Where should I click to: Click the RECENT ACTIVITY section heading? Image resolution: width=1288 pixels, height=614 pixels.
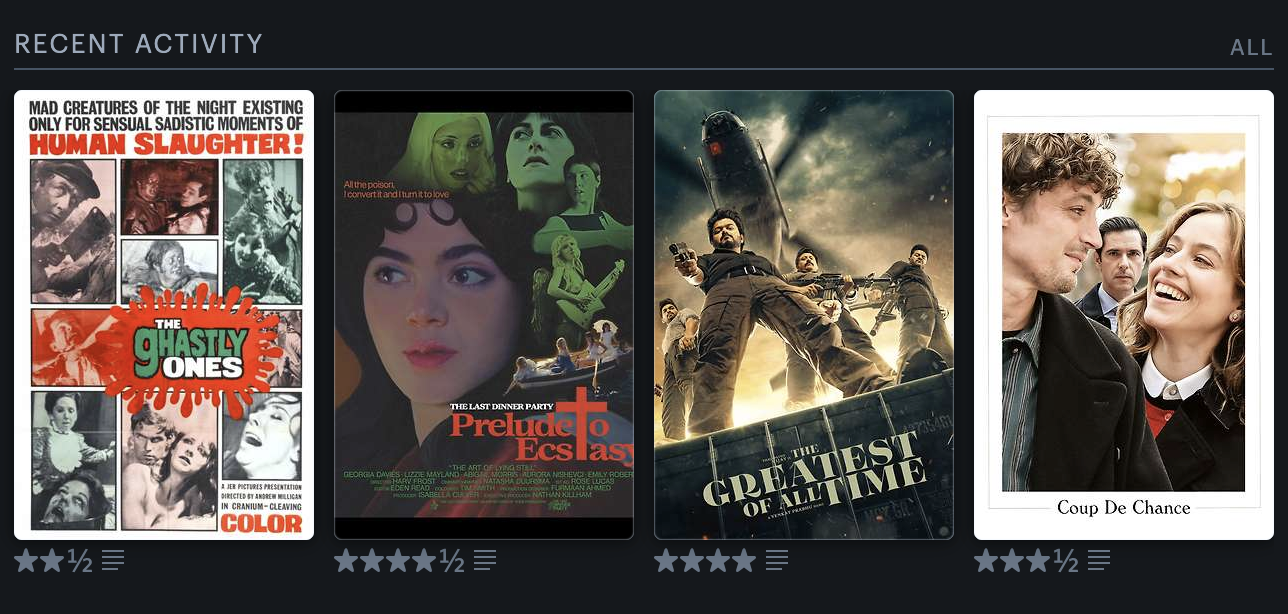[139, 44]
